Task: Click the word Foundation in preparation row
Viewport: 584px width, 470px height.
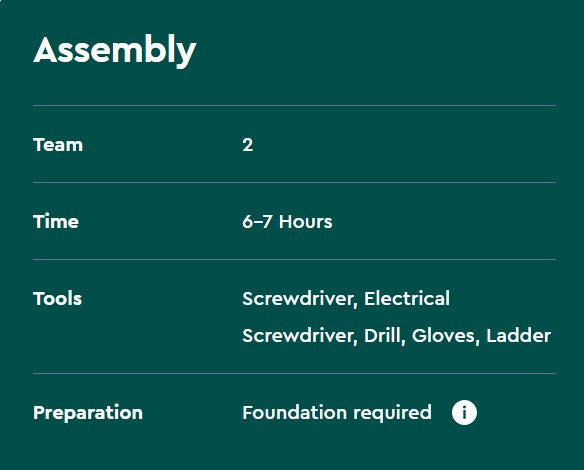Action: point(294,413)
